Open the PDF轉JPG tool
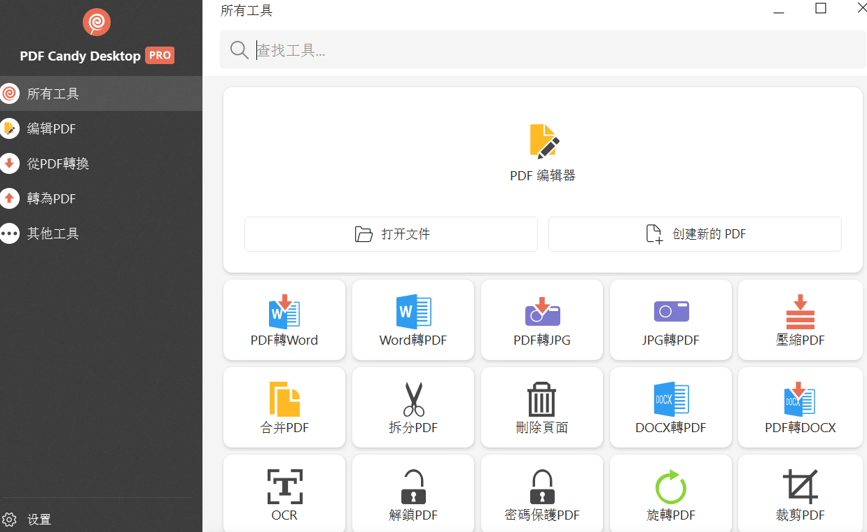This screenshot has height=532, width=867. 542,320
